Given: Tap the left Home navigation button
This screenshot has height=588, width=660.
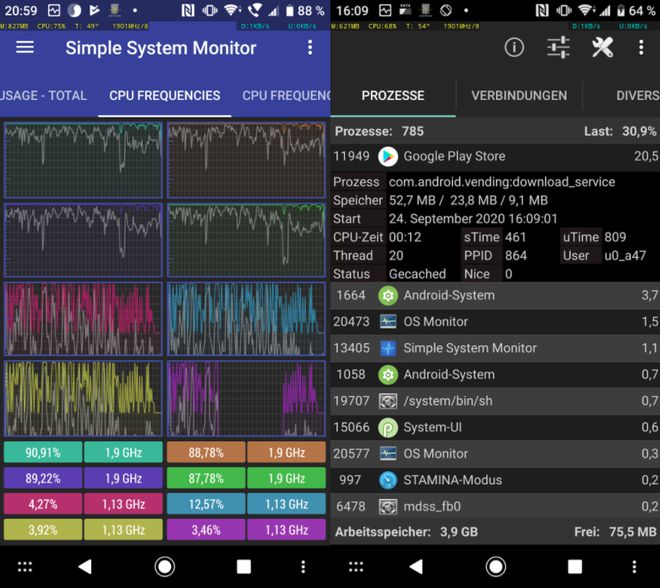Looking at the screenshot, I should point(165,567).
